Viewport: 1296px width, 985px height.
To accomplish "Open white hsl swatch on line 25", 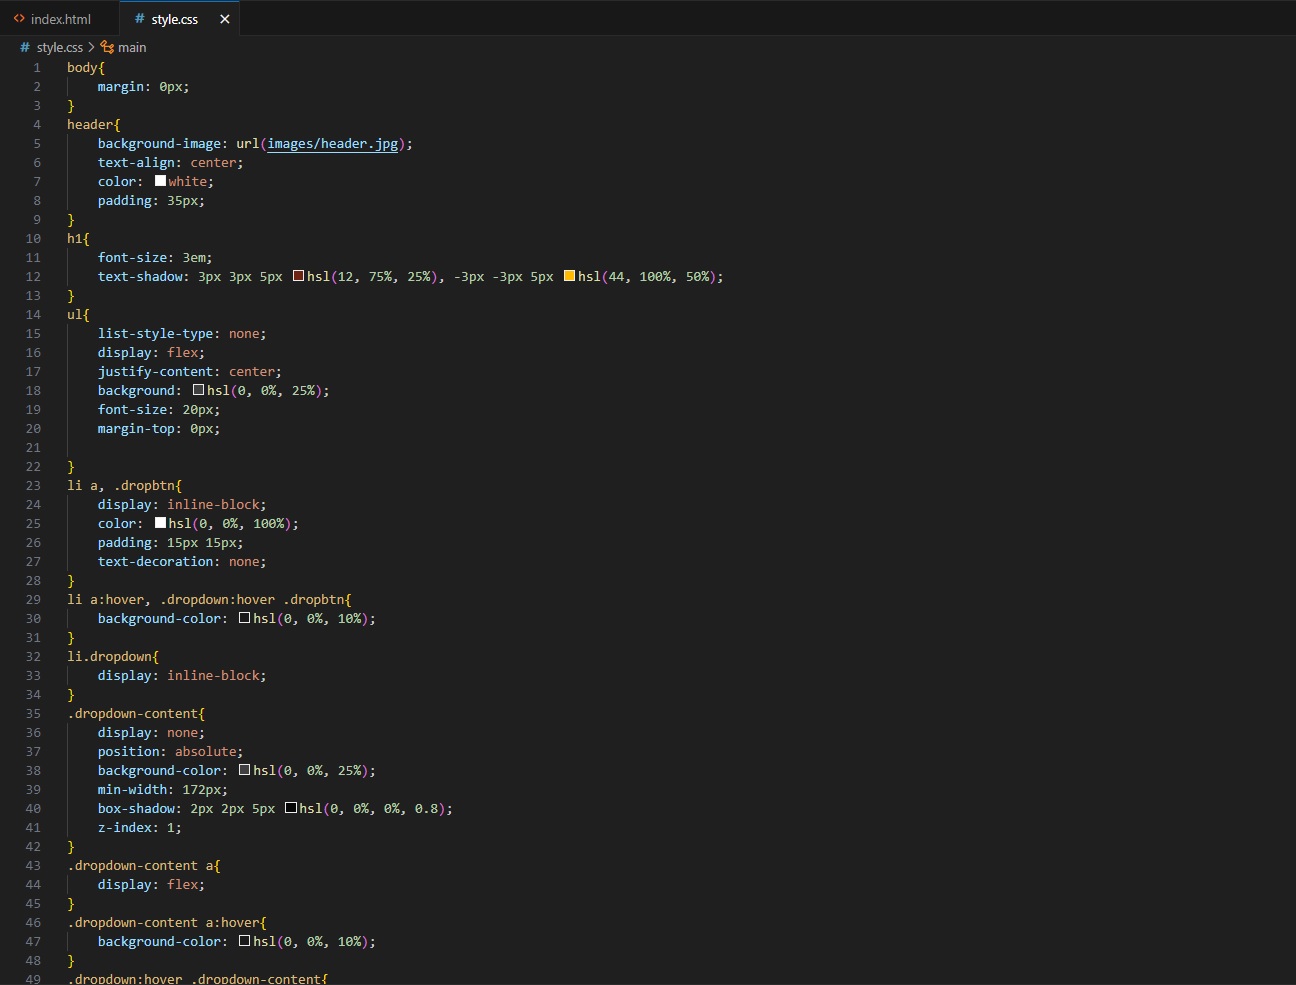I will click(x=160, y=523).
